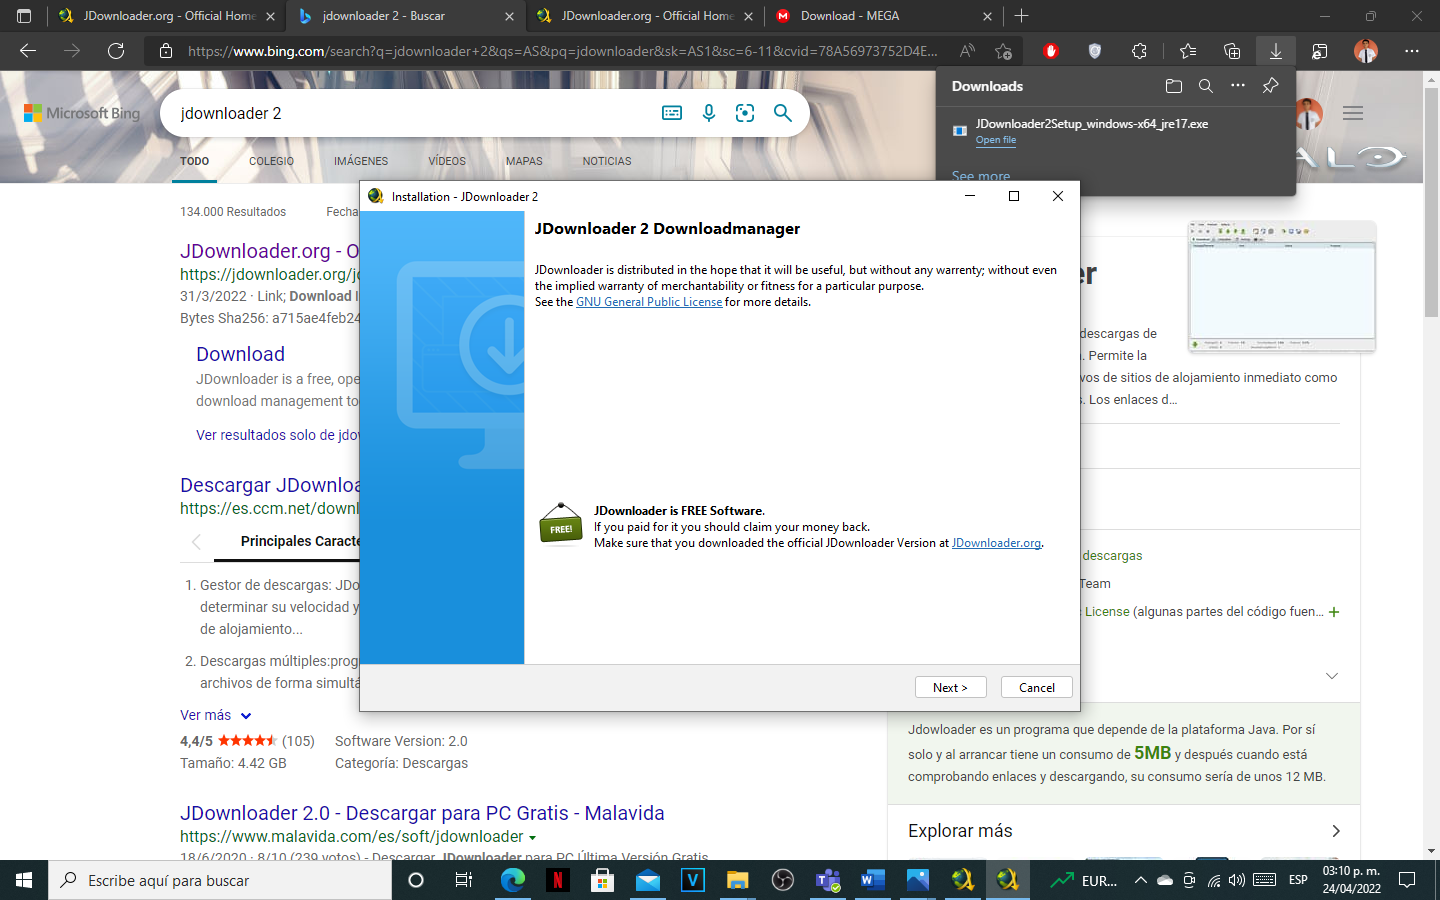Expand knowledge panel chevron down

(1332, 676)
